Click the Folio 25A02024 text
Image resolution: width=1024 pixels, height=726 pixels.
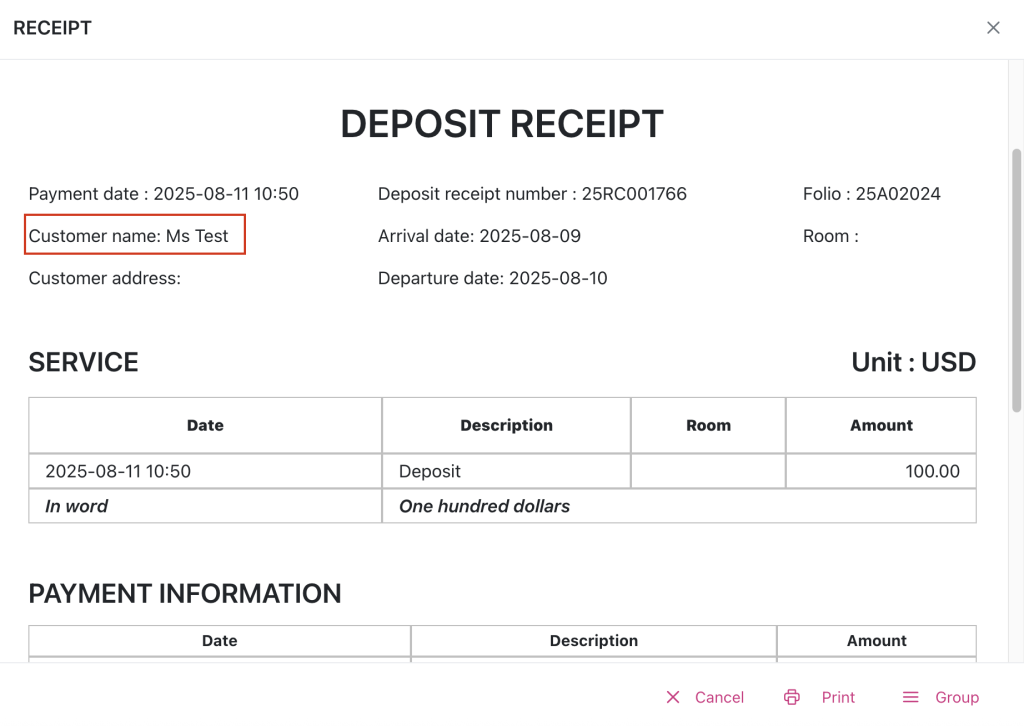(x=871, y=194)
